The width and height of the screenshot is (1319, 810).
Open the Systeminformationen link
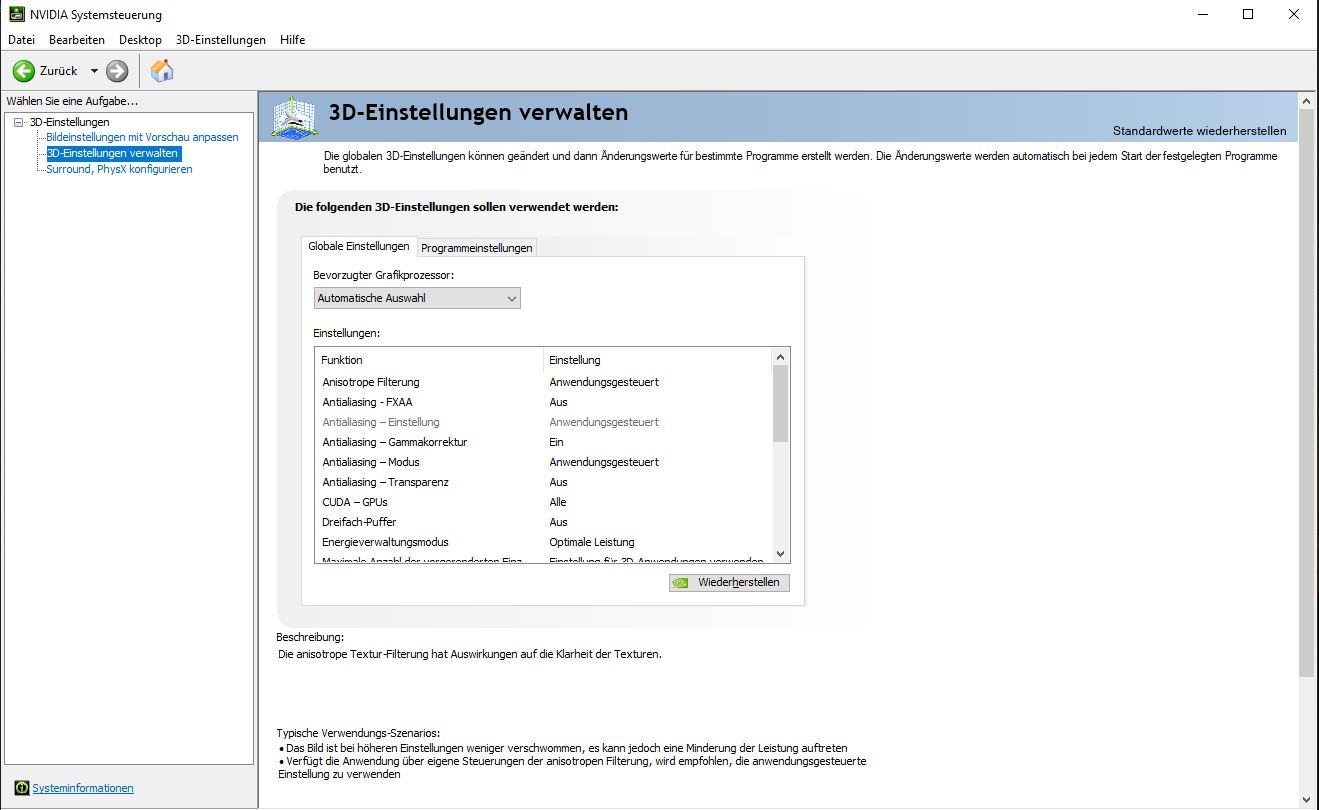point(83,788)
